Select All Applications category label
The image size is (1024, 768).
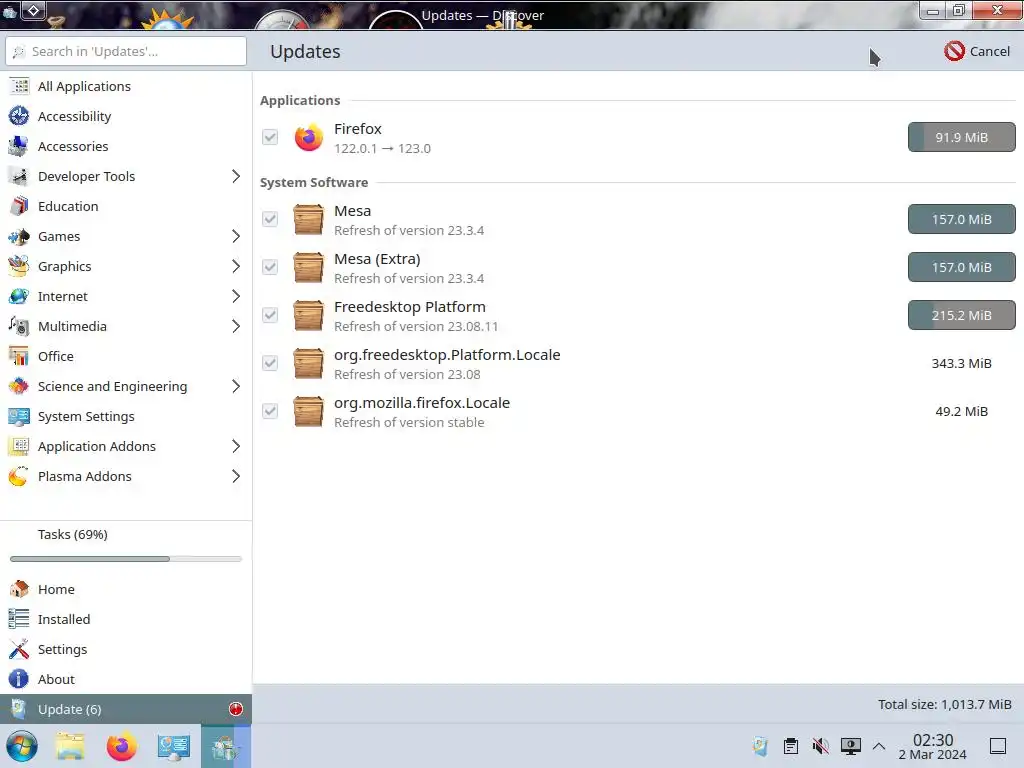(x=84, y=86)
